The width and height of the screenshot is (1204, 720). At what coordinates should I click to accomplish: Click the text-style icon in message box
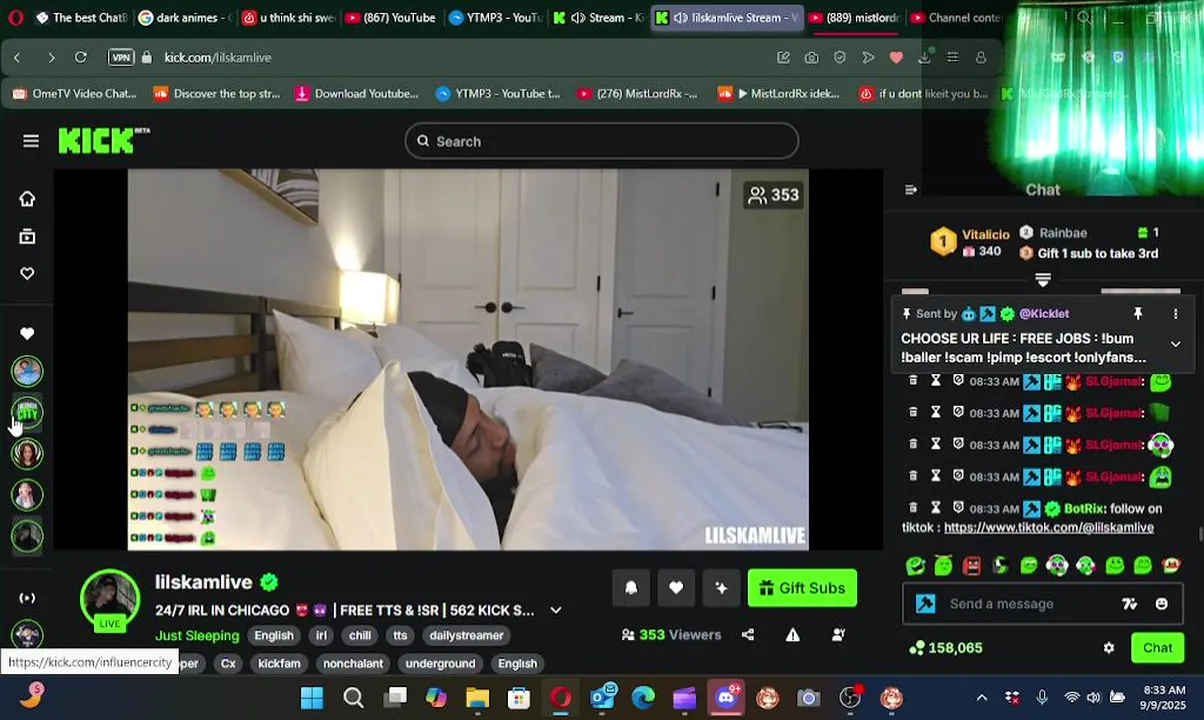click(x=1130, y=604)
